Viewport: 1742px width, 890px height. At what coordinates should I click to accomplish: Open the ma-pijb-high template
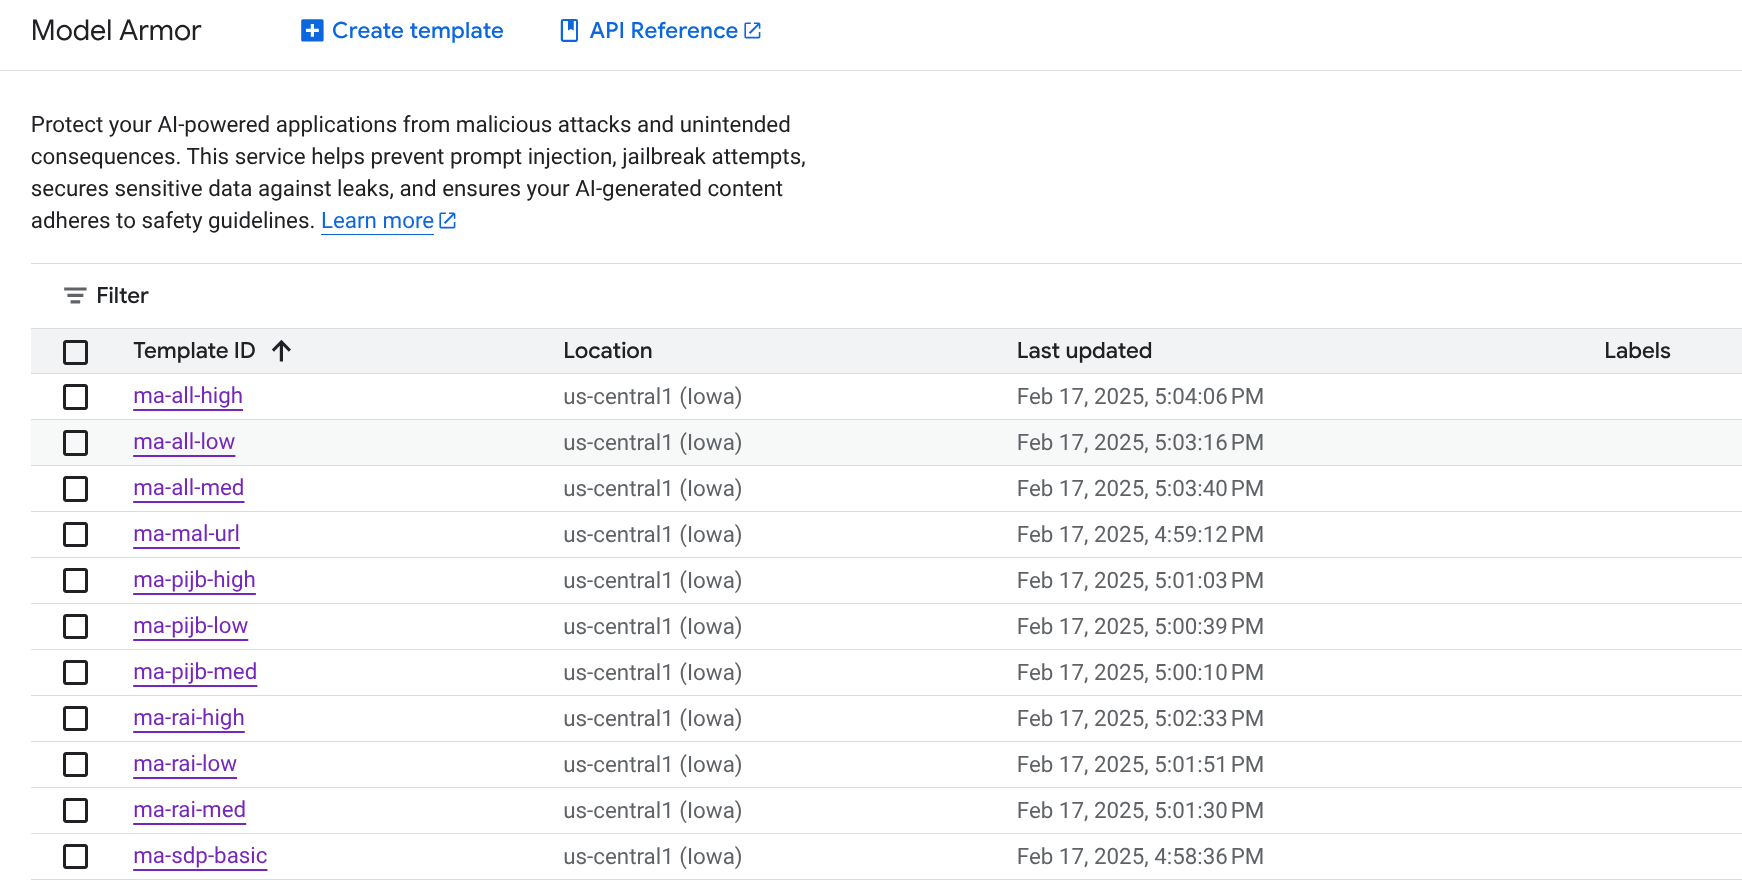[x=195, y=580]
